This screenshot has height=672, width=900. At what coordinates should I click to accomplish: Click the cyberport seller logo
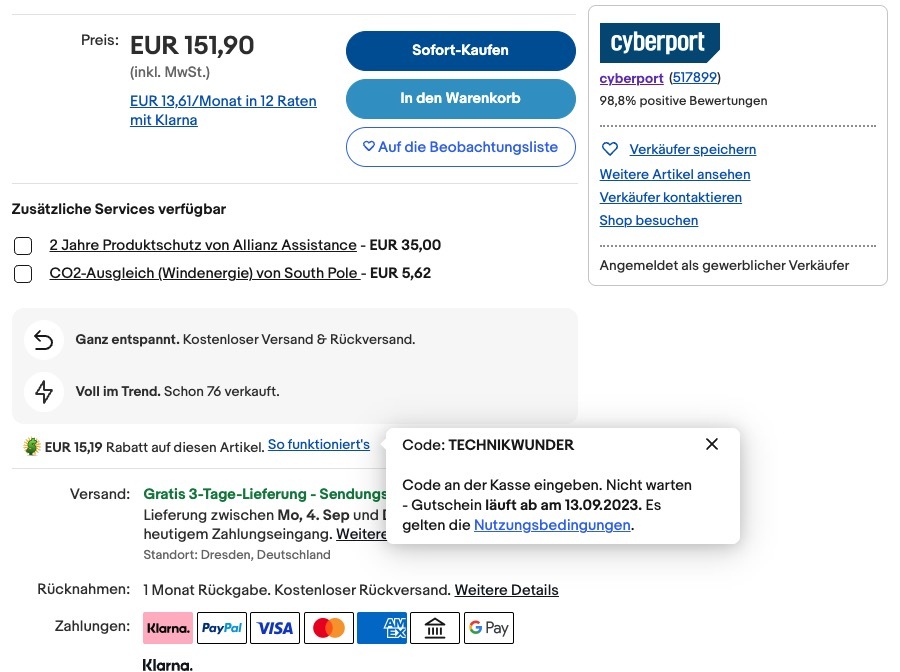click(x=659, y=43)
